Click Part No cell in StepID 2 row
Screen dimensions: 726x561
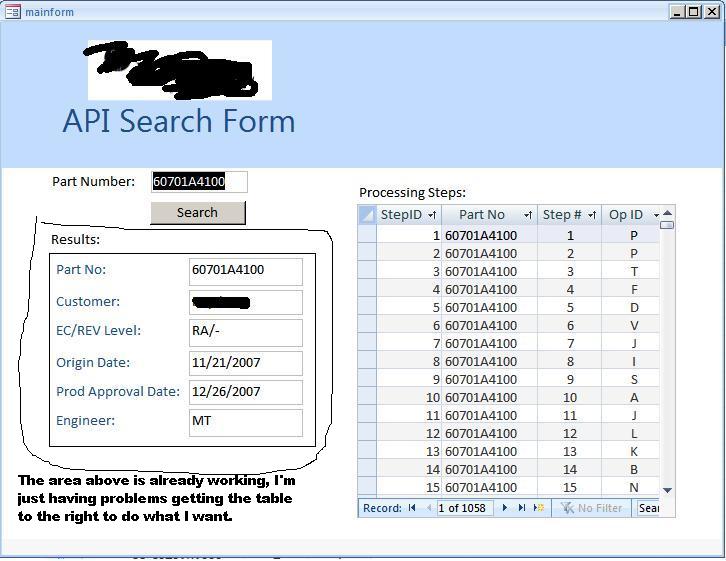pyautogui.click(x=489, y=253)
